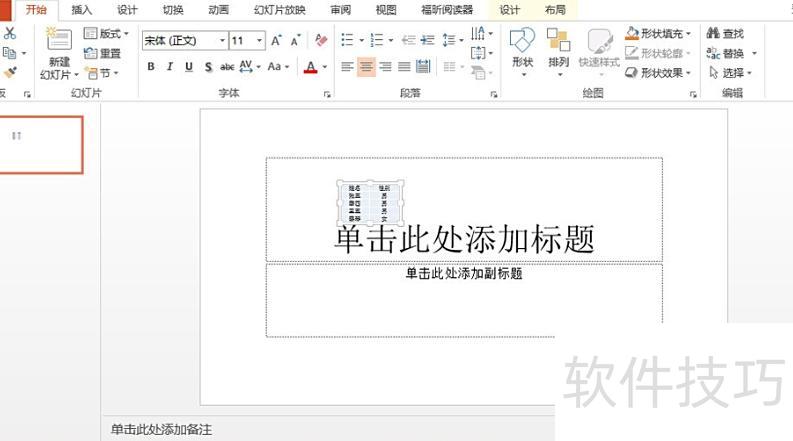Toggle bold formatting
This screenshot has width=793, height=441.
pyautogui.click(x=151, y=66)
